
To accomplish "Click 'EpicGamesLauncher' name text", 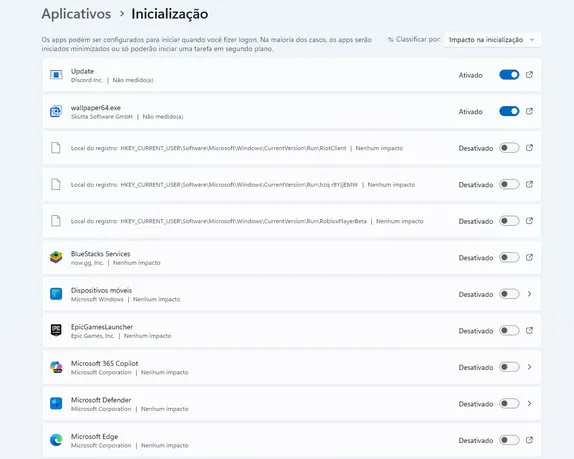I will pos(102,327).
